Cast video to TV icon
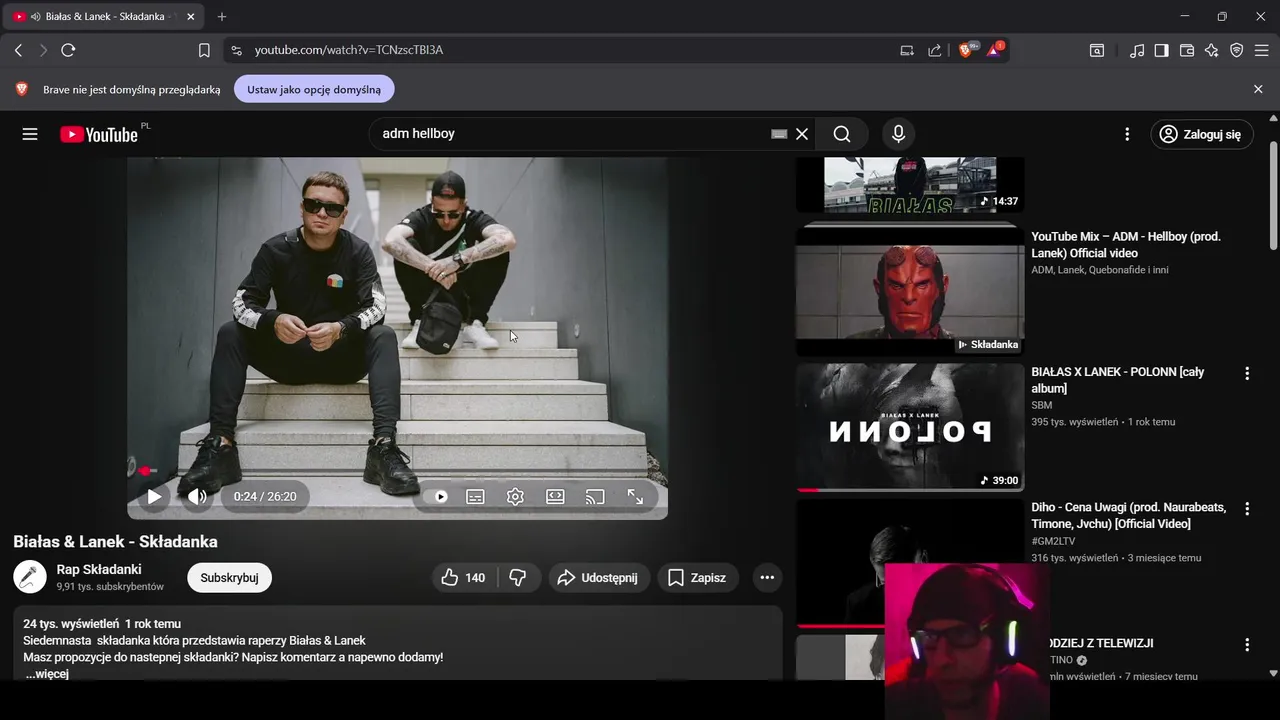This screenshot has height=720, width=1280. [x=595, y=496]
